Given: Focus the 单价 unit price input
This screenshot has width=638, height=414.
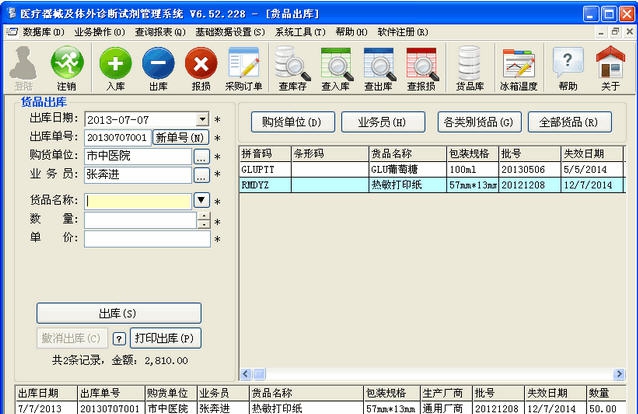Looking at the screenshot, I should [x=147, y=239].
